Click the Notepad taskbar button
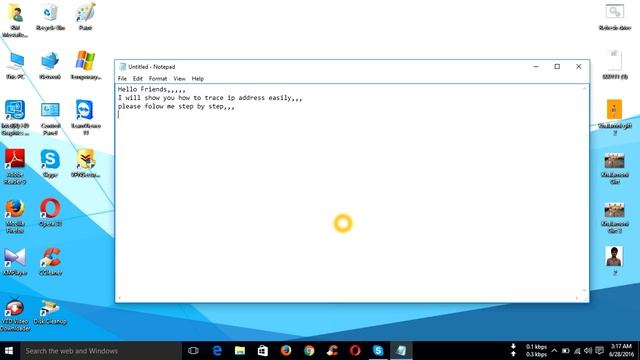 pos(401,351)
